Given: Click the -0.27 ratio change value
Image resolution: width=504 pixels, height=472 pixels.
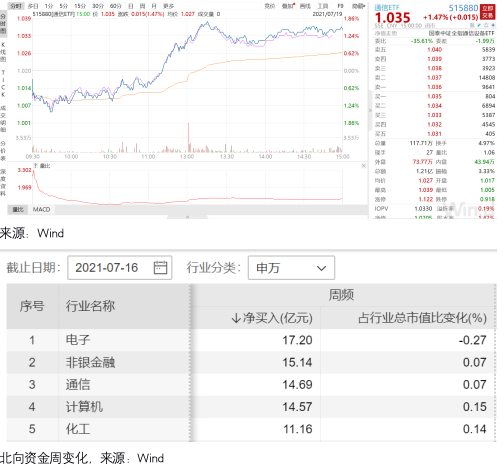Looking at the screenshot, I should click(472, 340).
